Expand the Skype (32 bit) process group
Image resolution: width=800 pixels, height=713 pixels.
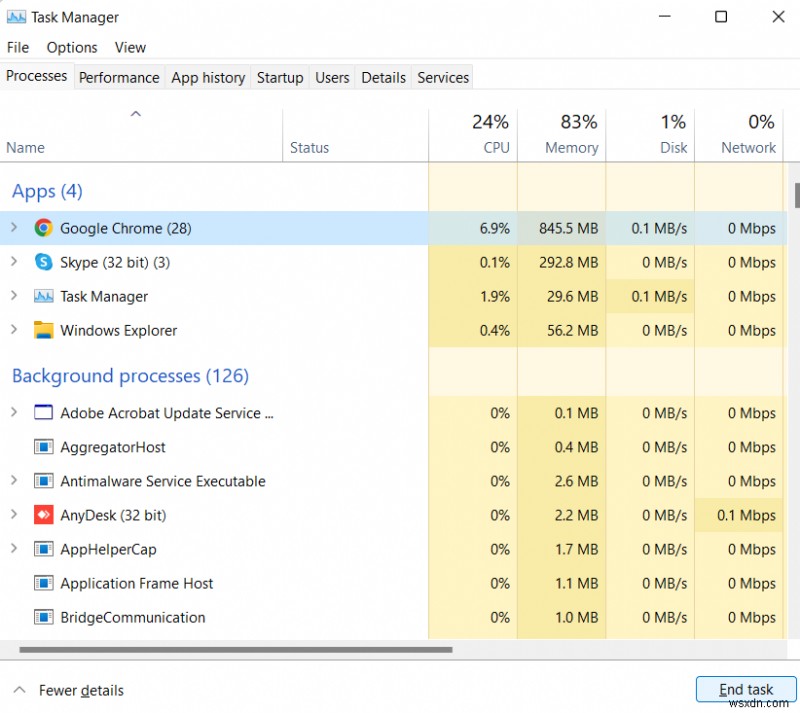[13, 262]
